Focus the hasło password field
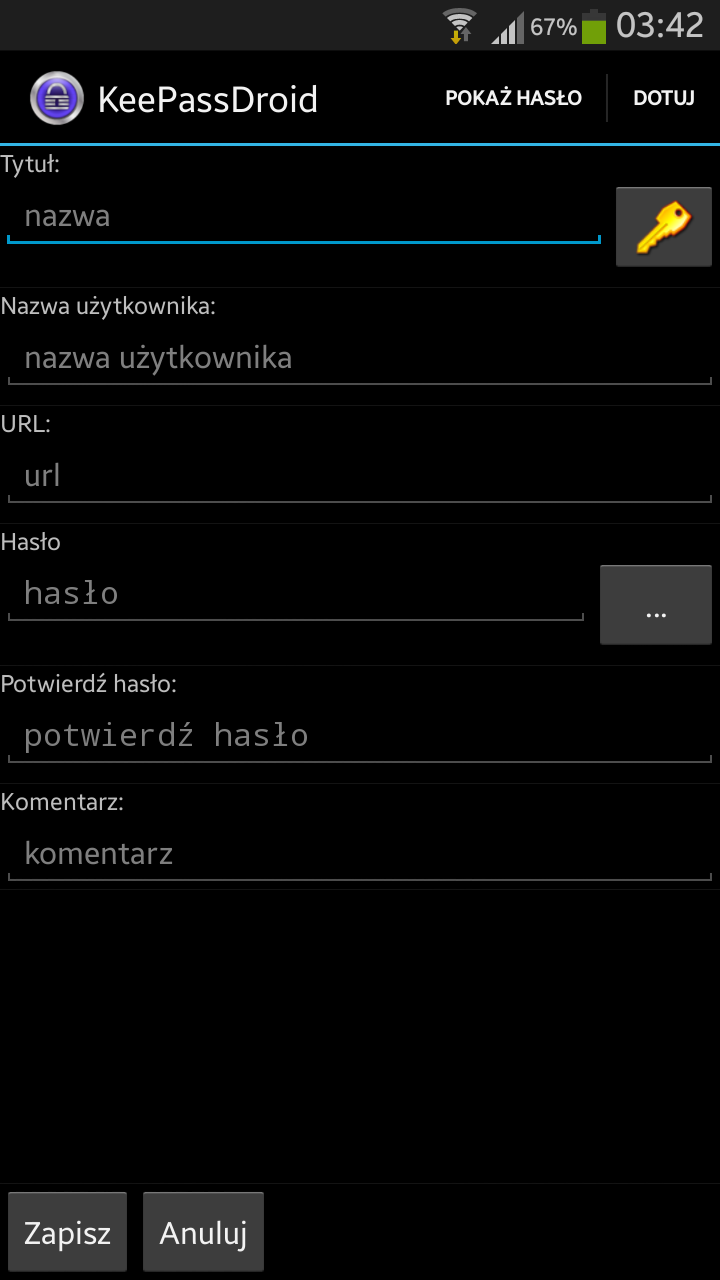This screenshot has width=720, height=1280. [296, 594]
